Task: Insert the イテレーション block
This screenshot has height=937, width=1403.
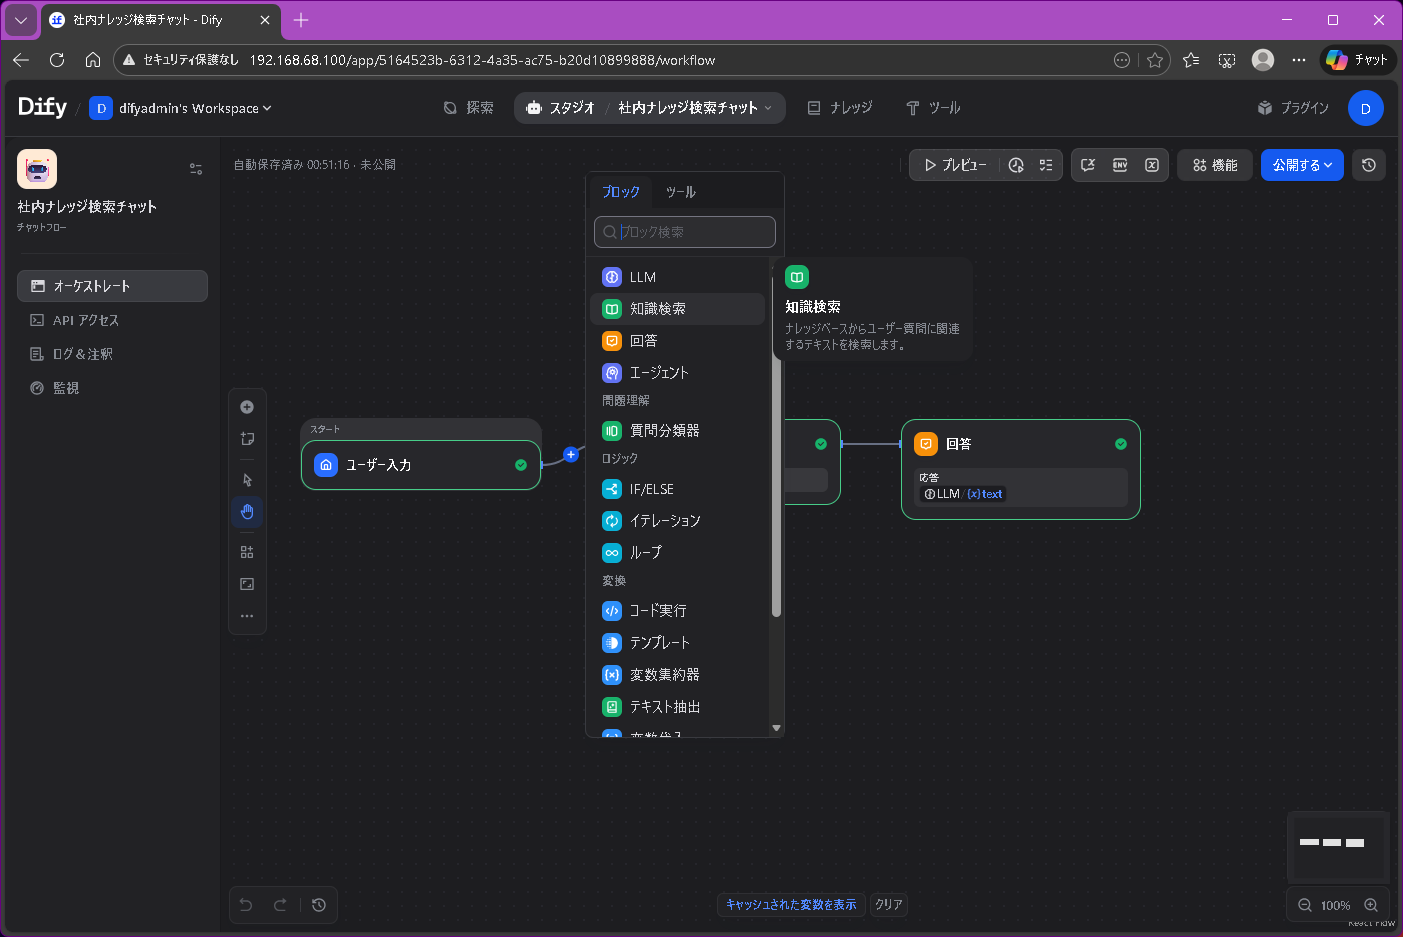Action: click(x=677, y=521)
